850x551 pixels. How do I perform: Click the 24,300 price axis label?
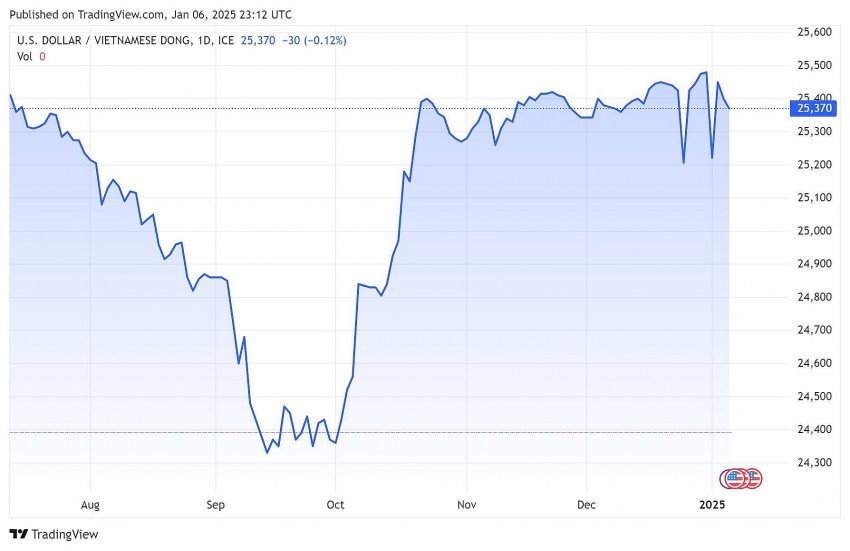[x=812, y=463]
